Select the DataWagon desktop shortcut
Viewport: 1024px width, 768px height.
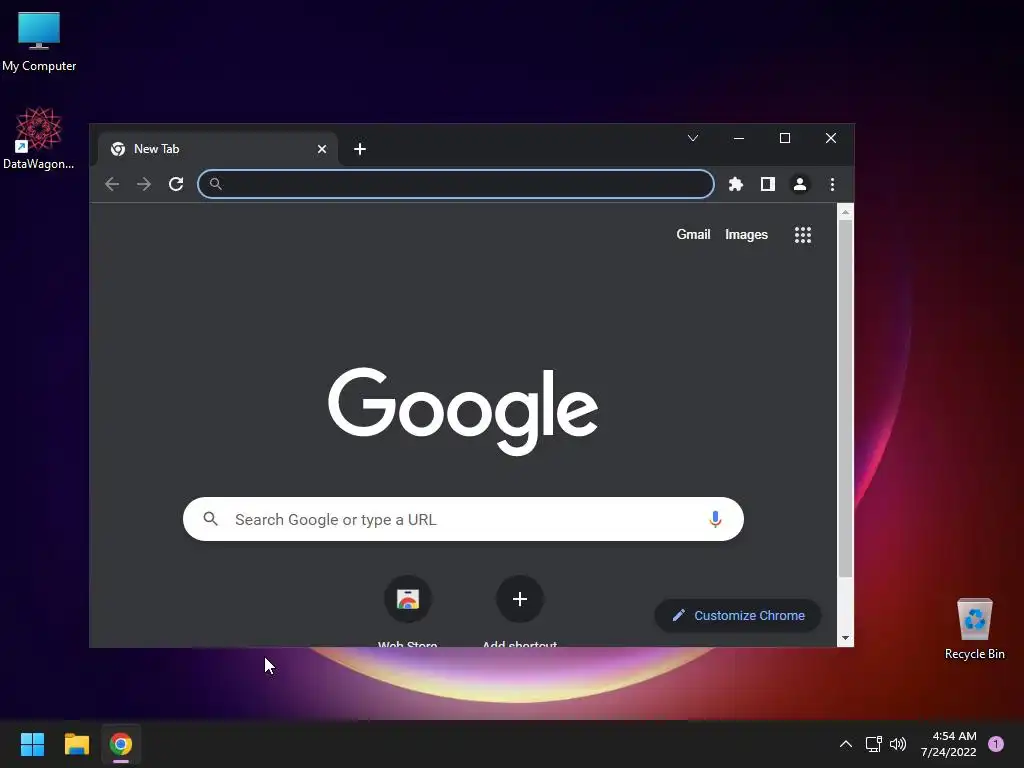(39, 138)
